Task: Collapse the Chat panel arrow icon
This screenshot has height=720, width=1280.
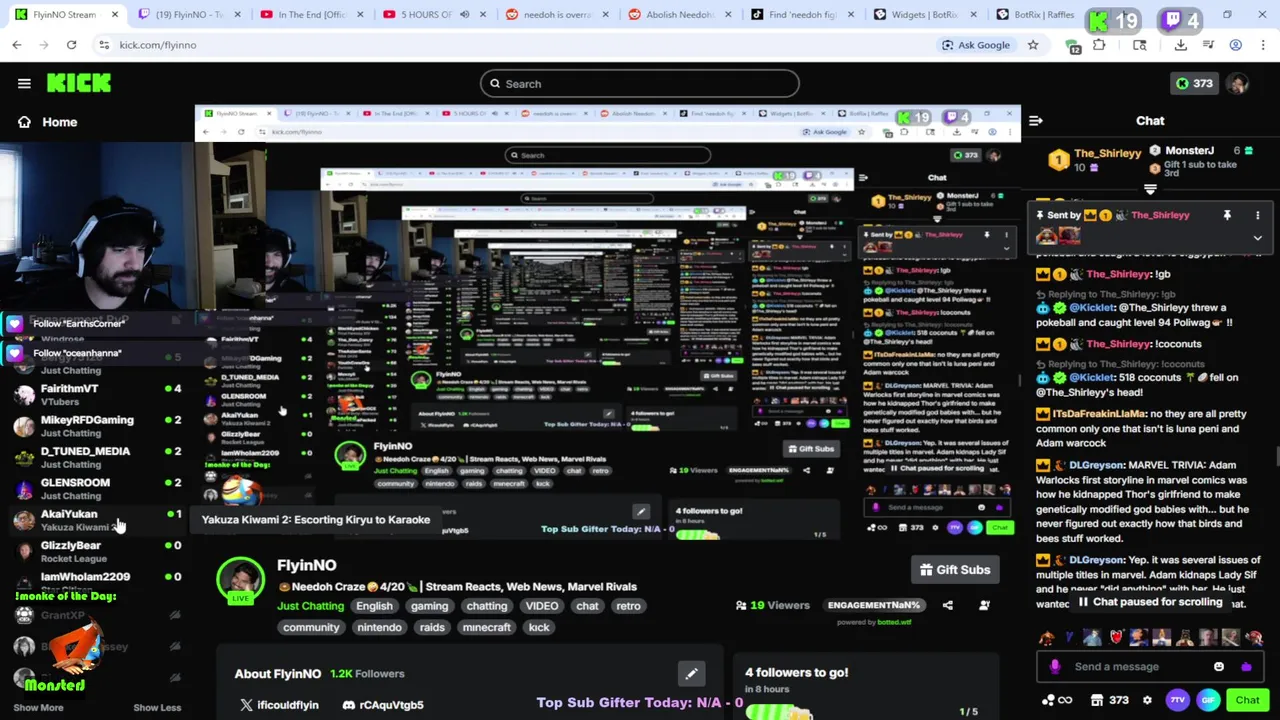Action: click(x=1036, y=121)
